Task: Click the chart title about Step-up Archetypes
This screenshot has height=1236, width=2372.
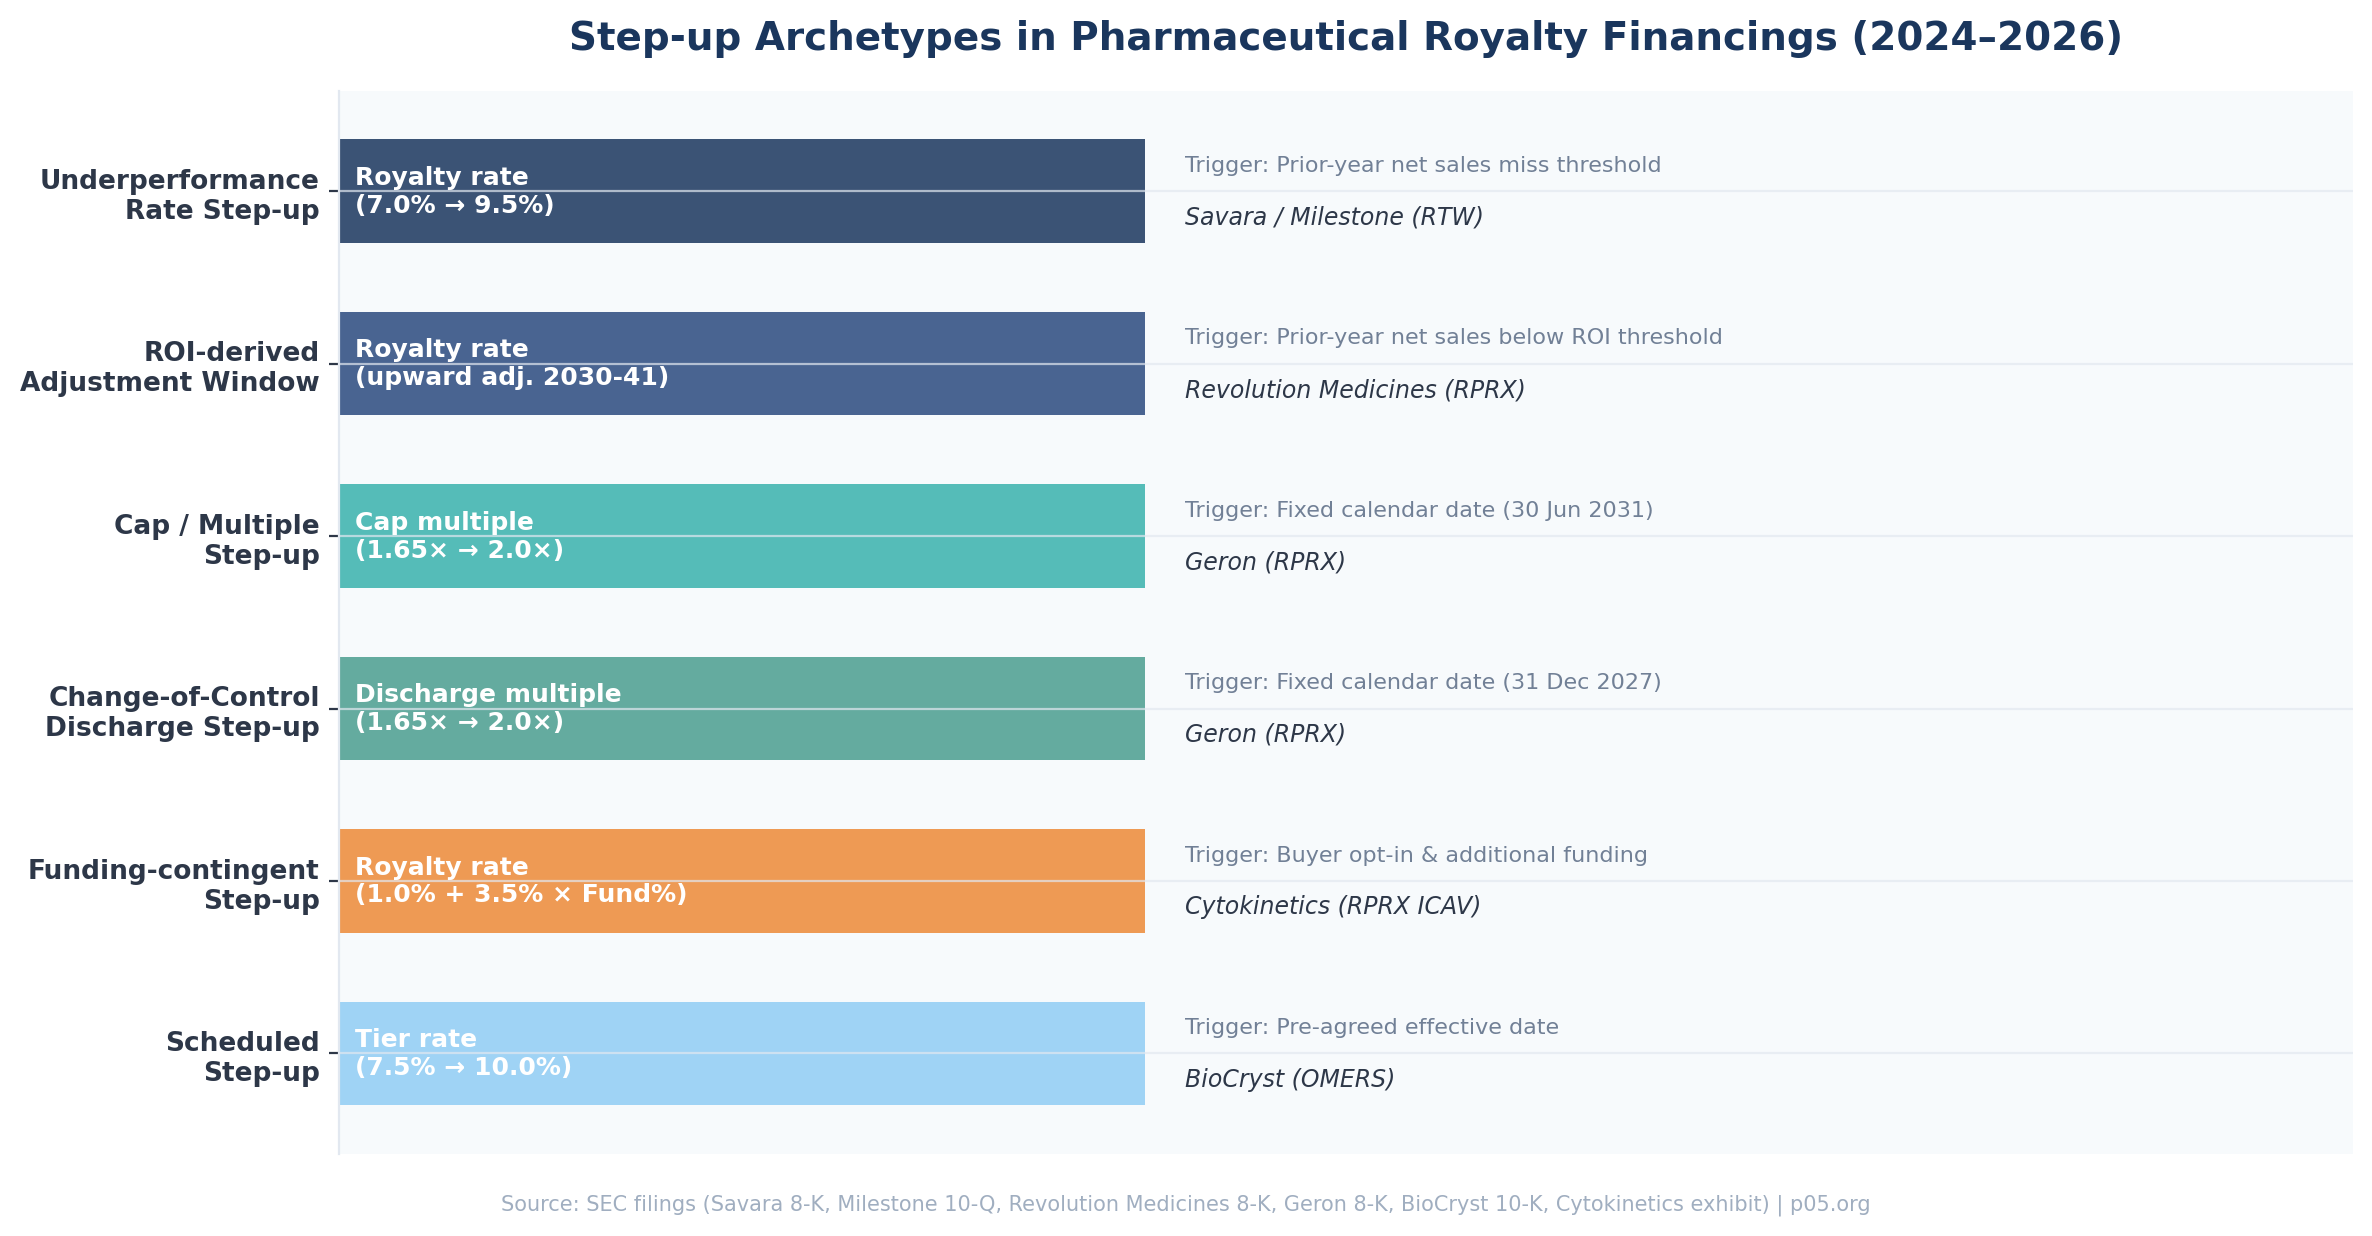Action: (1345, 38)
